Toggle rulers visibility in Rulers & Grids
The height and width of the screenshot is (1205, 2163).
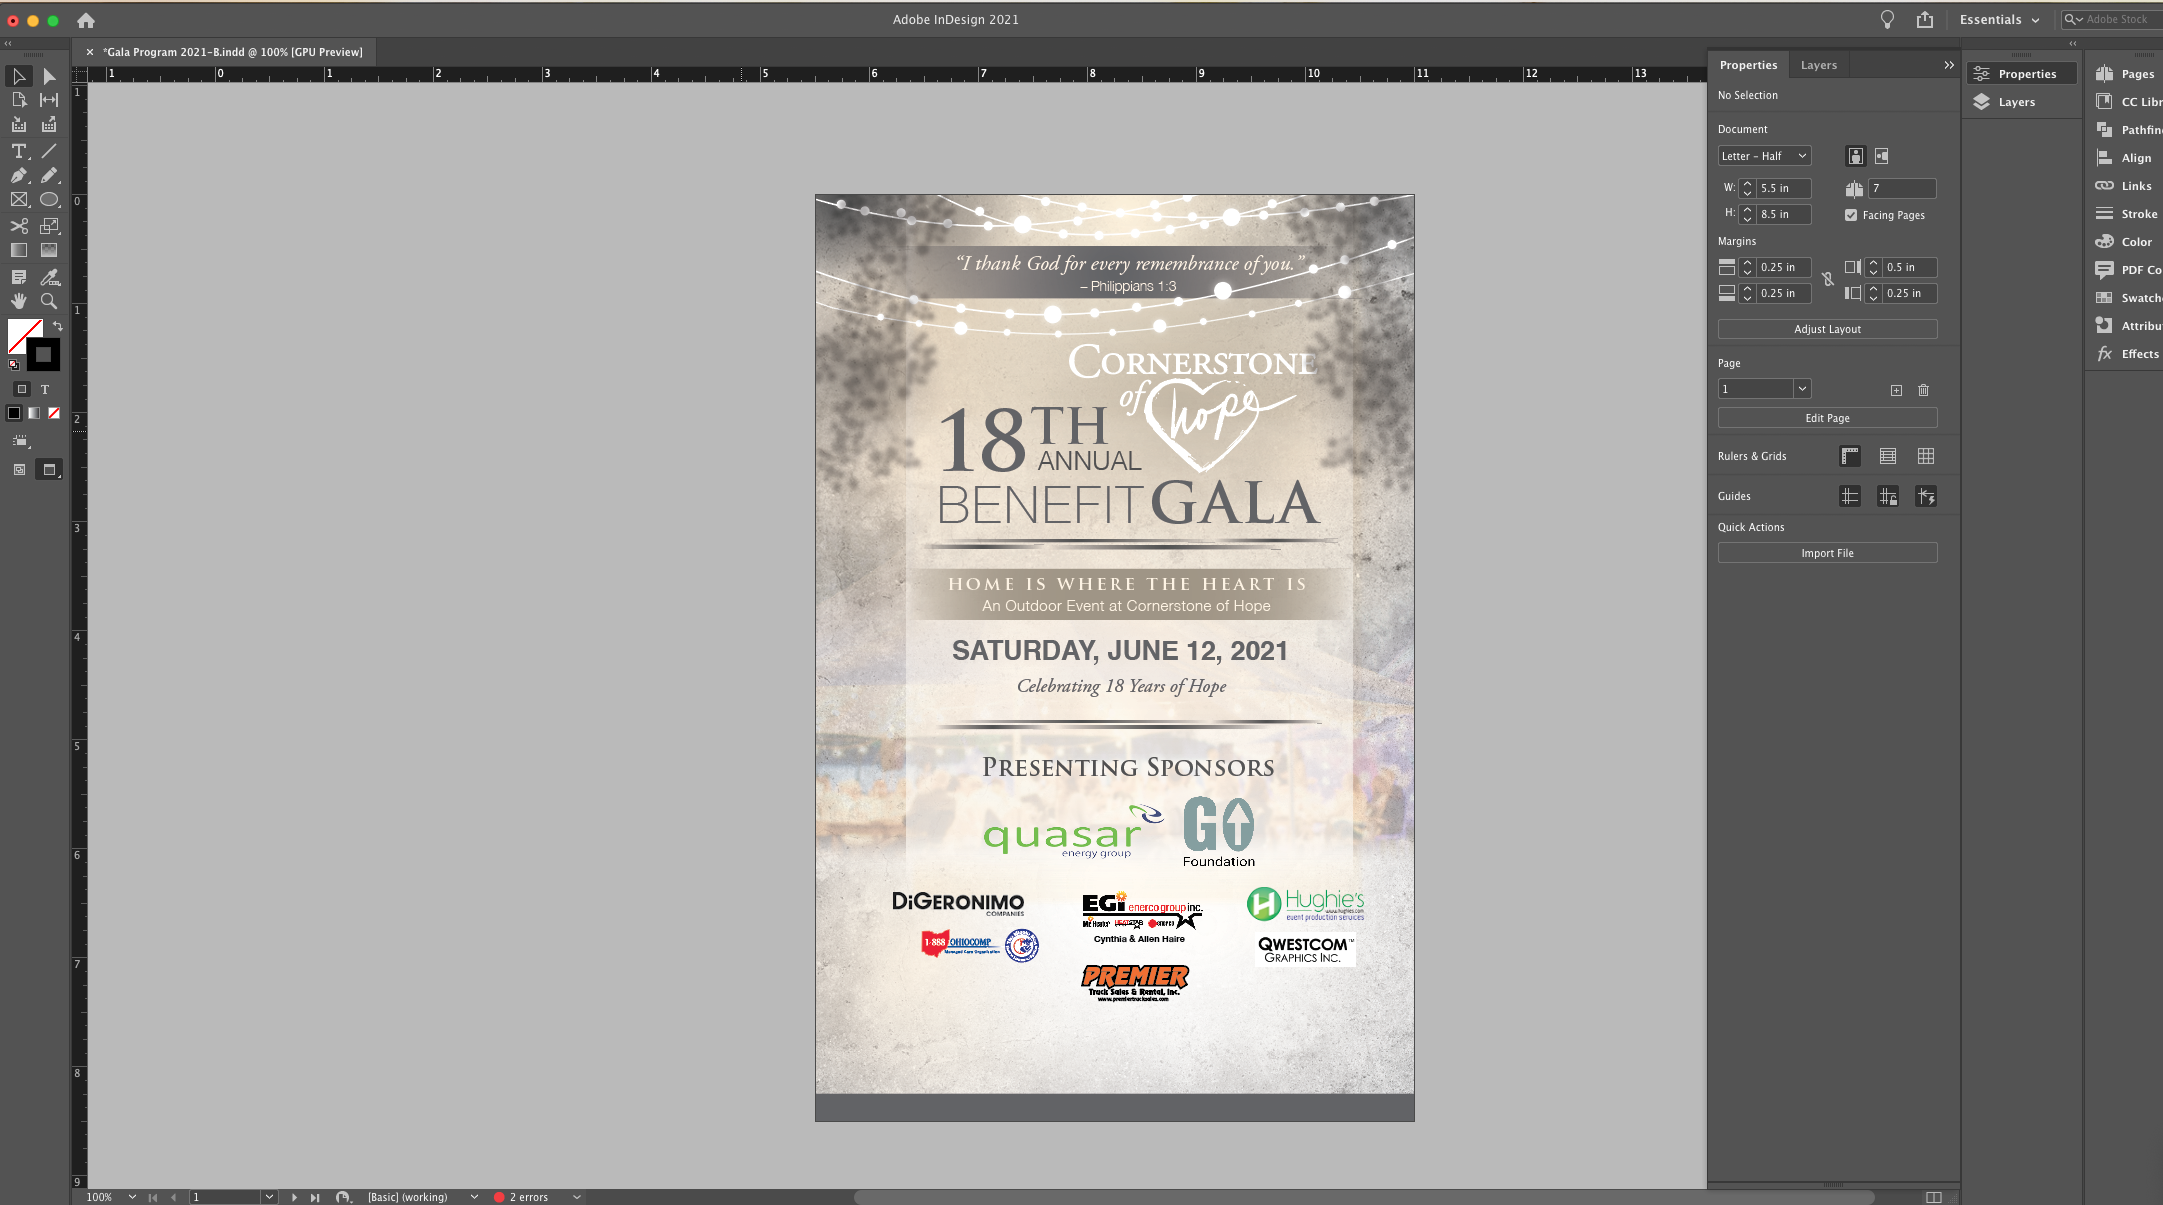coord(1849,455)
